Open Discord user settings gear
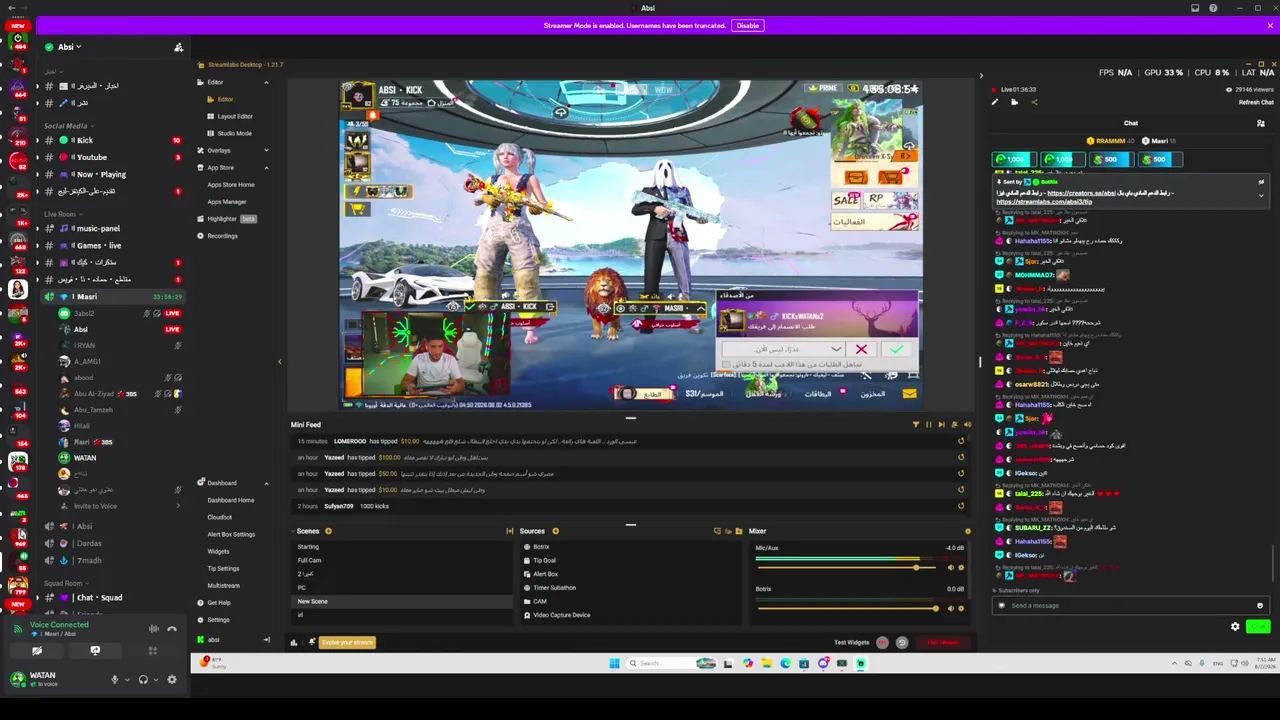 coord(172,680)
